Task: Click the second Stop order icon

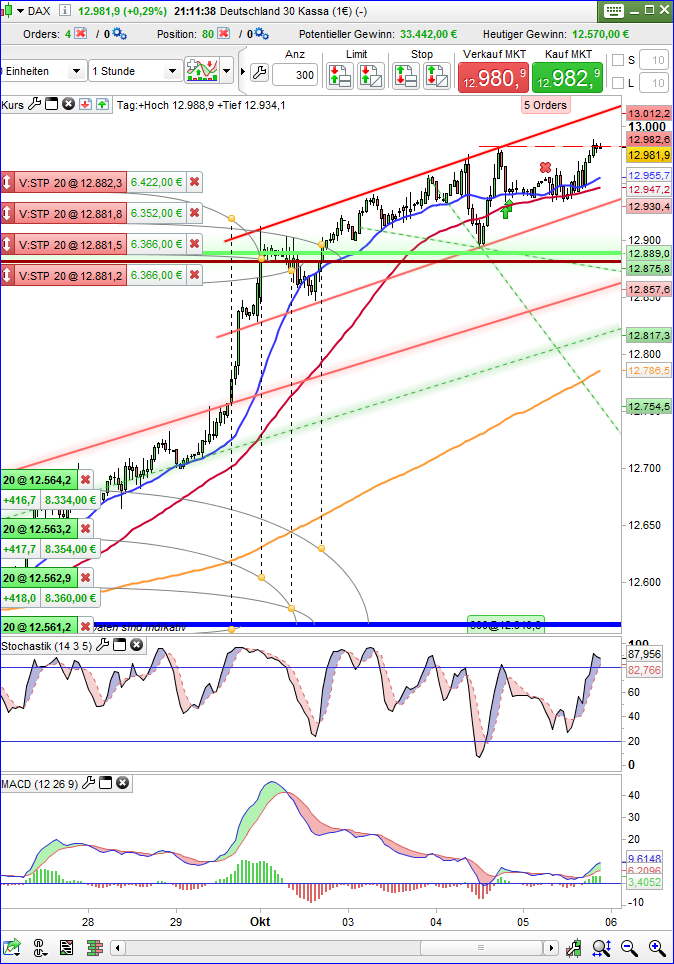Action: point(437,76)
